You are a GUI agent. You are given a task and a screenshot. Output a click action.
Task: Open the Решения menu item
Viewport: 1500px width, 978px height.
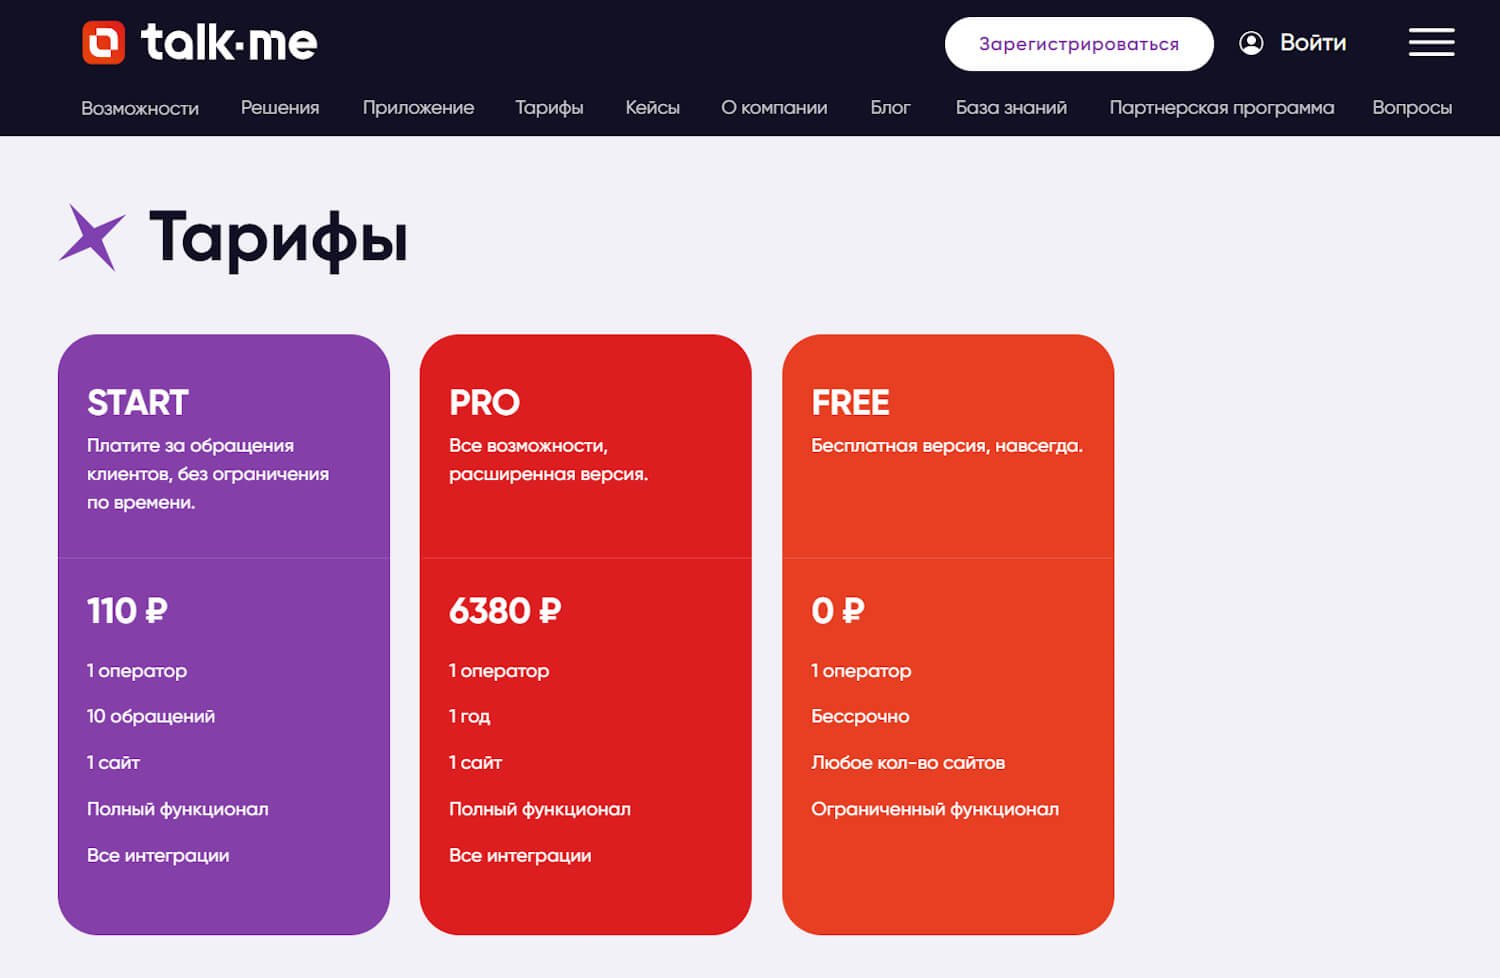[x=280, y=108]
